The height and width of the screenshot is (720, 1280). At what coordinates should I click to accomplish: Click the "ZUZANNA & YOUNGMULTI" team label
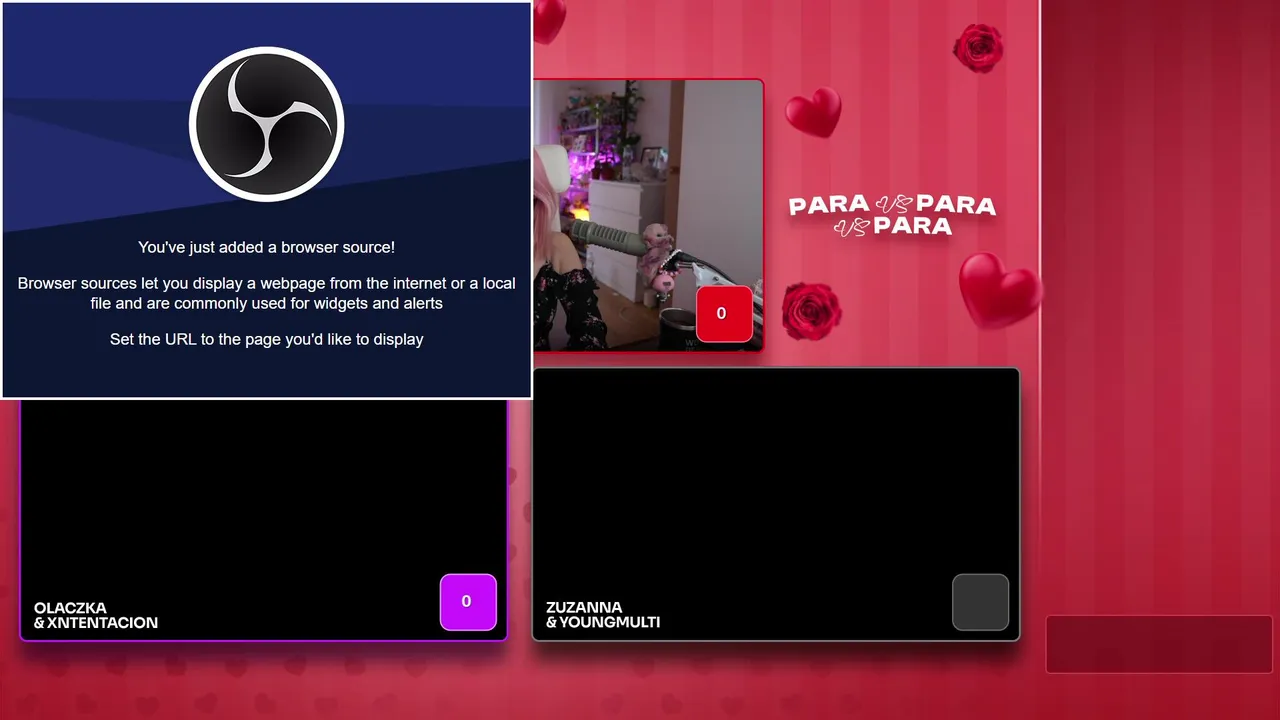(603, 615)
